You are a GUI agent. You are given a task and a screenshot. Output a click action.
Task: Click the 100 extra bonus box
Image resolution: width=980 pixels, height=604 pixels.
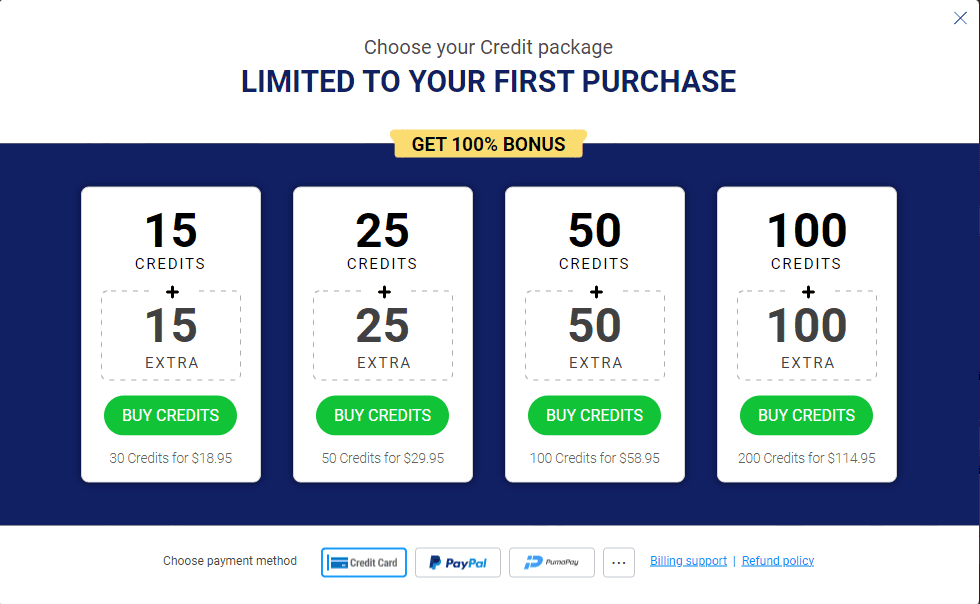coord(807,335)
